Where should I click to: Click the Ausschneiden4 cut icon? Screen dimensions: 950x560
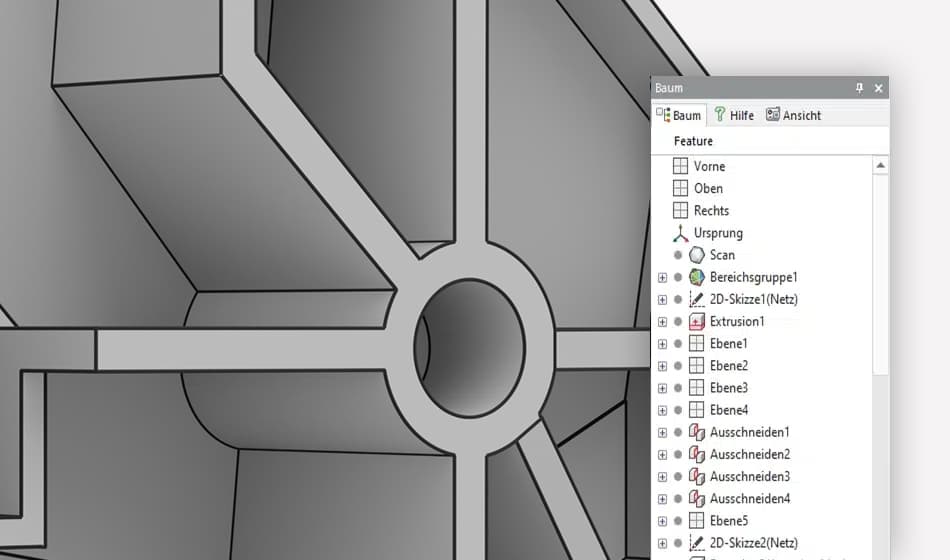tap(697, 498)
